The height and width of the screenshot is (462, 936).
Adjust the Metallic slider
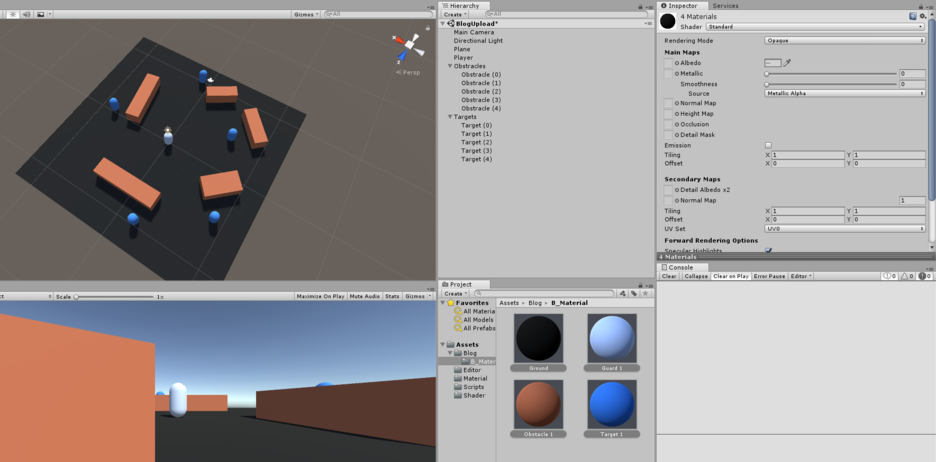coord(831,73)
